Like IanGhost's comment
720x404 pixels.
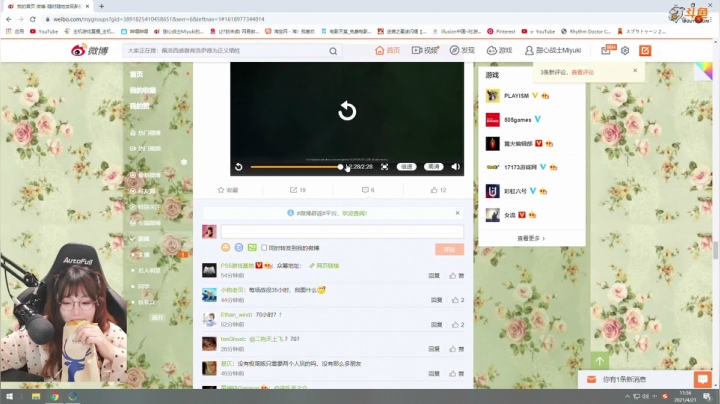456,349
